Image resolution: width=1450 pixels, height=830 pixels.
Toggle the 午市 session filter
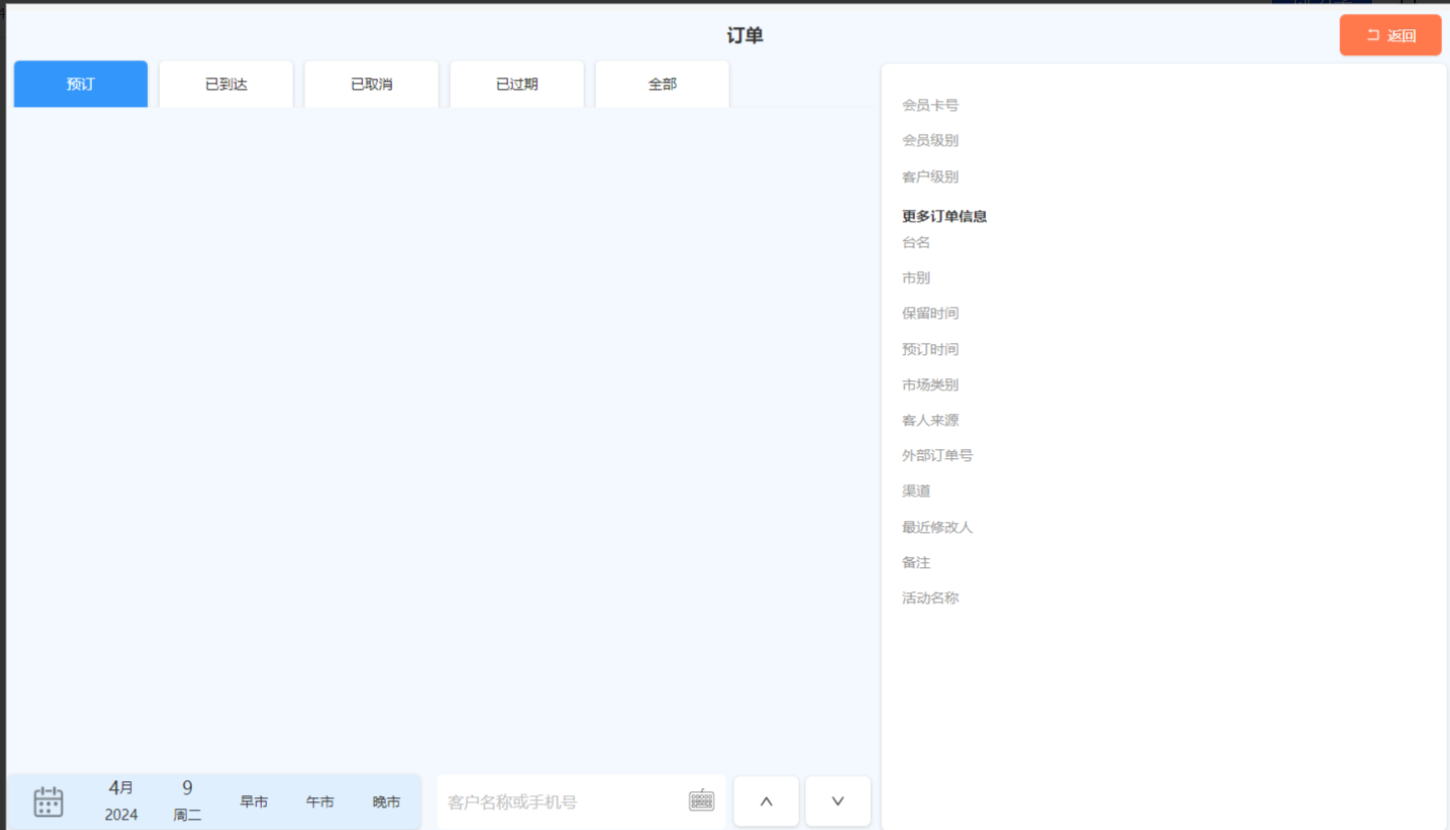[x=320, y=802]
